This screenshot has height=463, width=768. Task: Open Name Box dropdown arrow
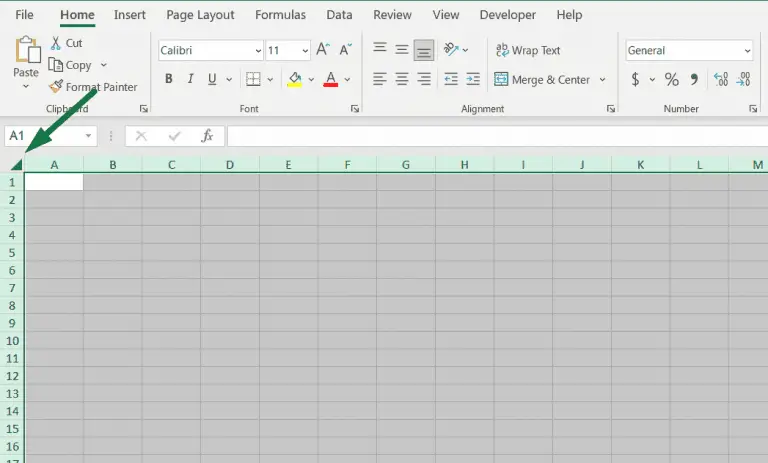[88, 136]
